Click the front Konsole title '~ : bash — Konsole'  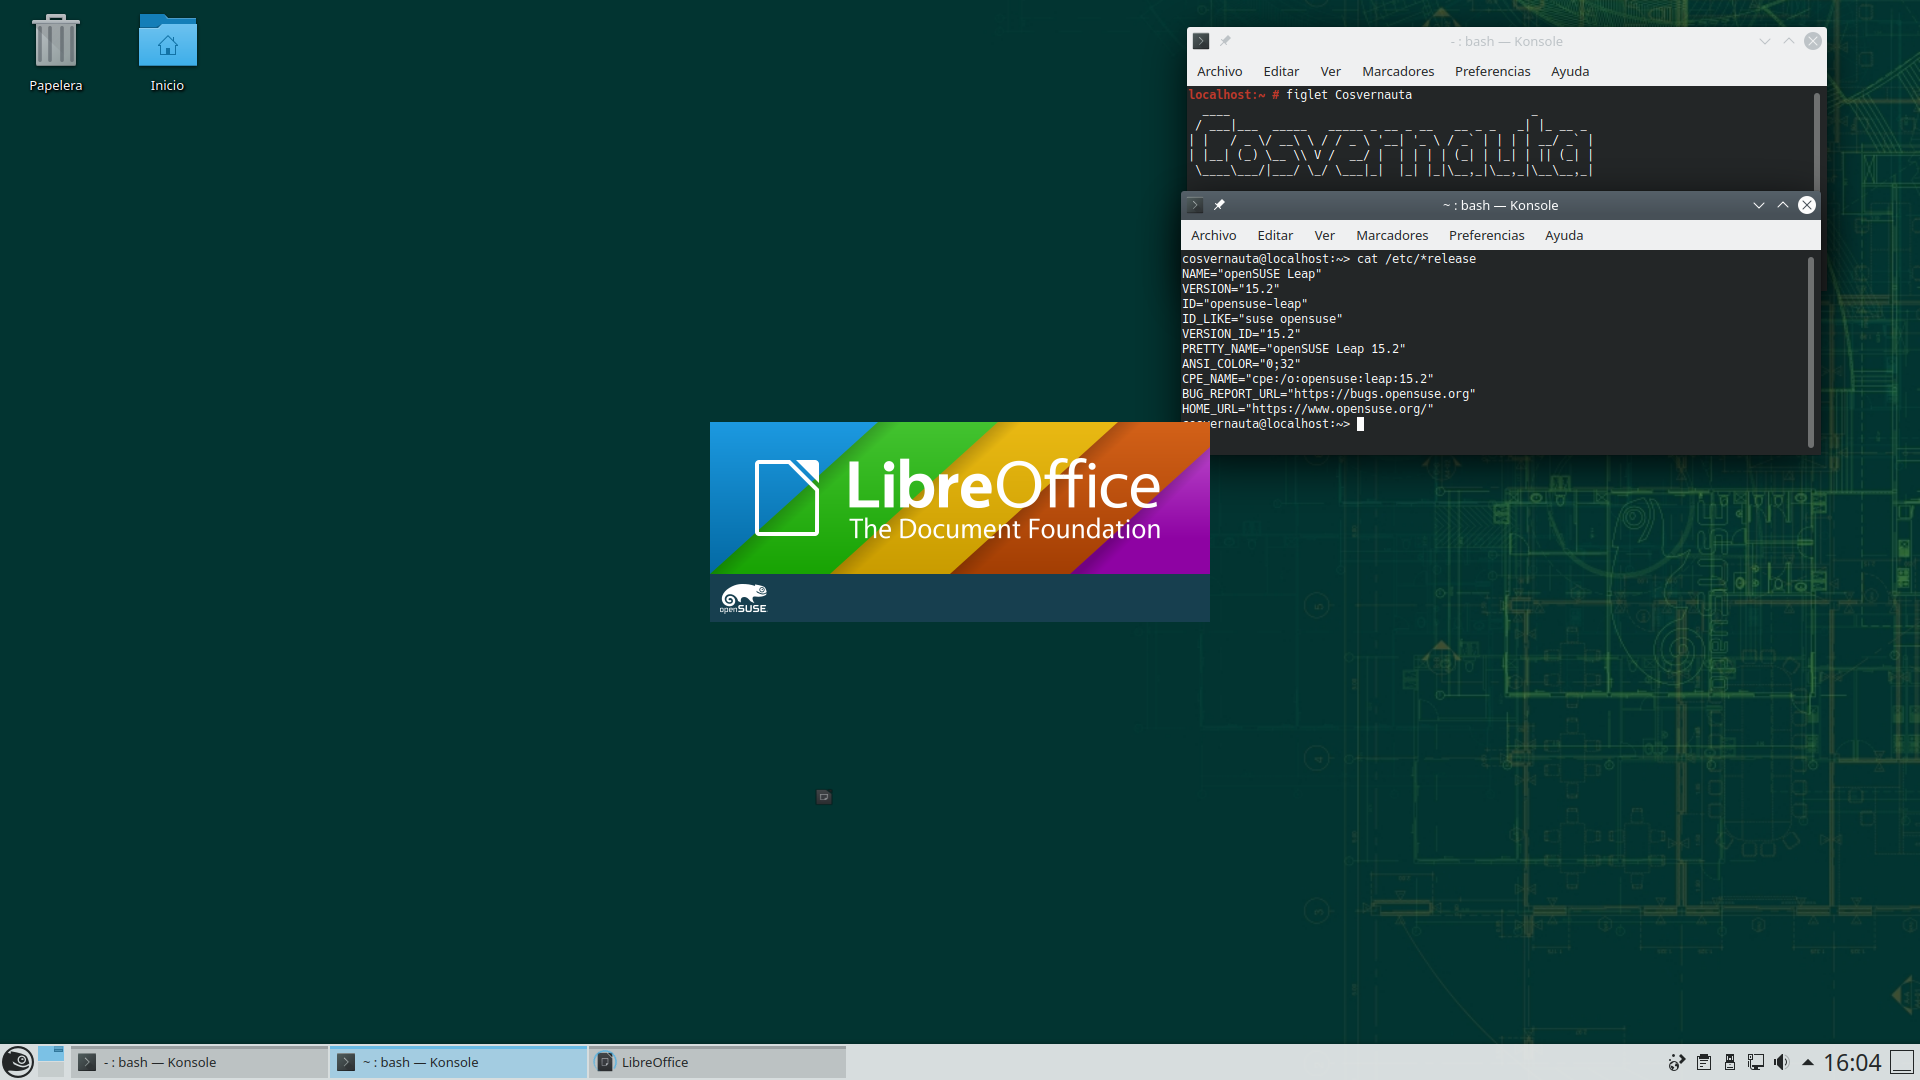tap(1500, 205)
